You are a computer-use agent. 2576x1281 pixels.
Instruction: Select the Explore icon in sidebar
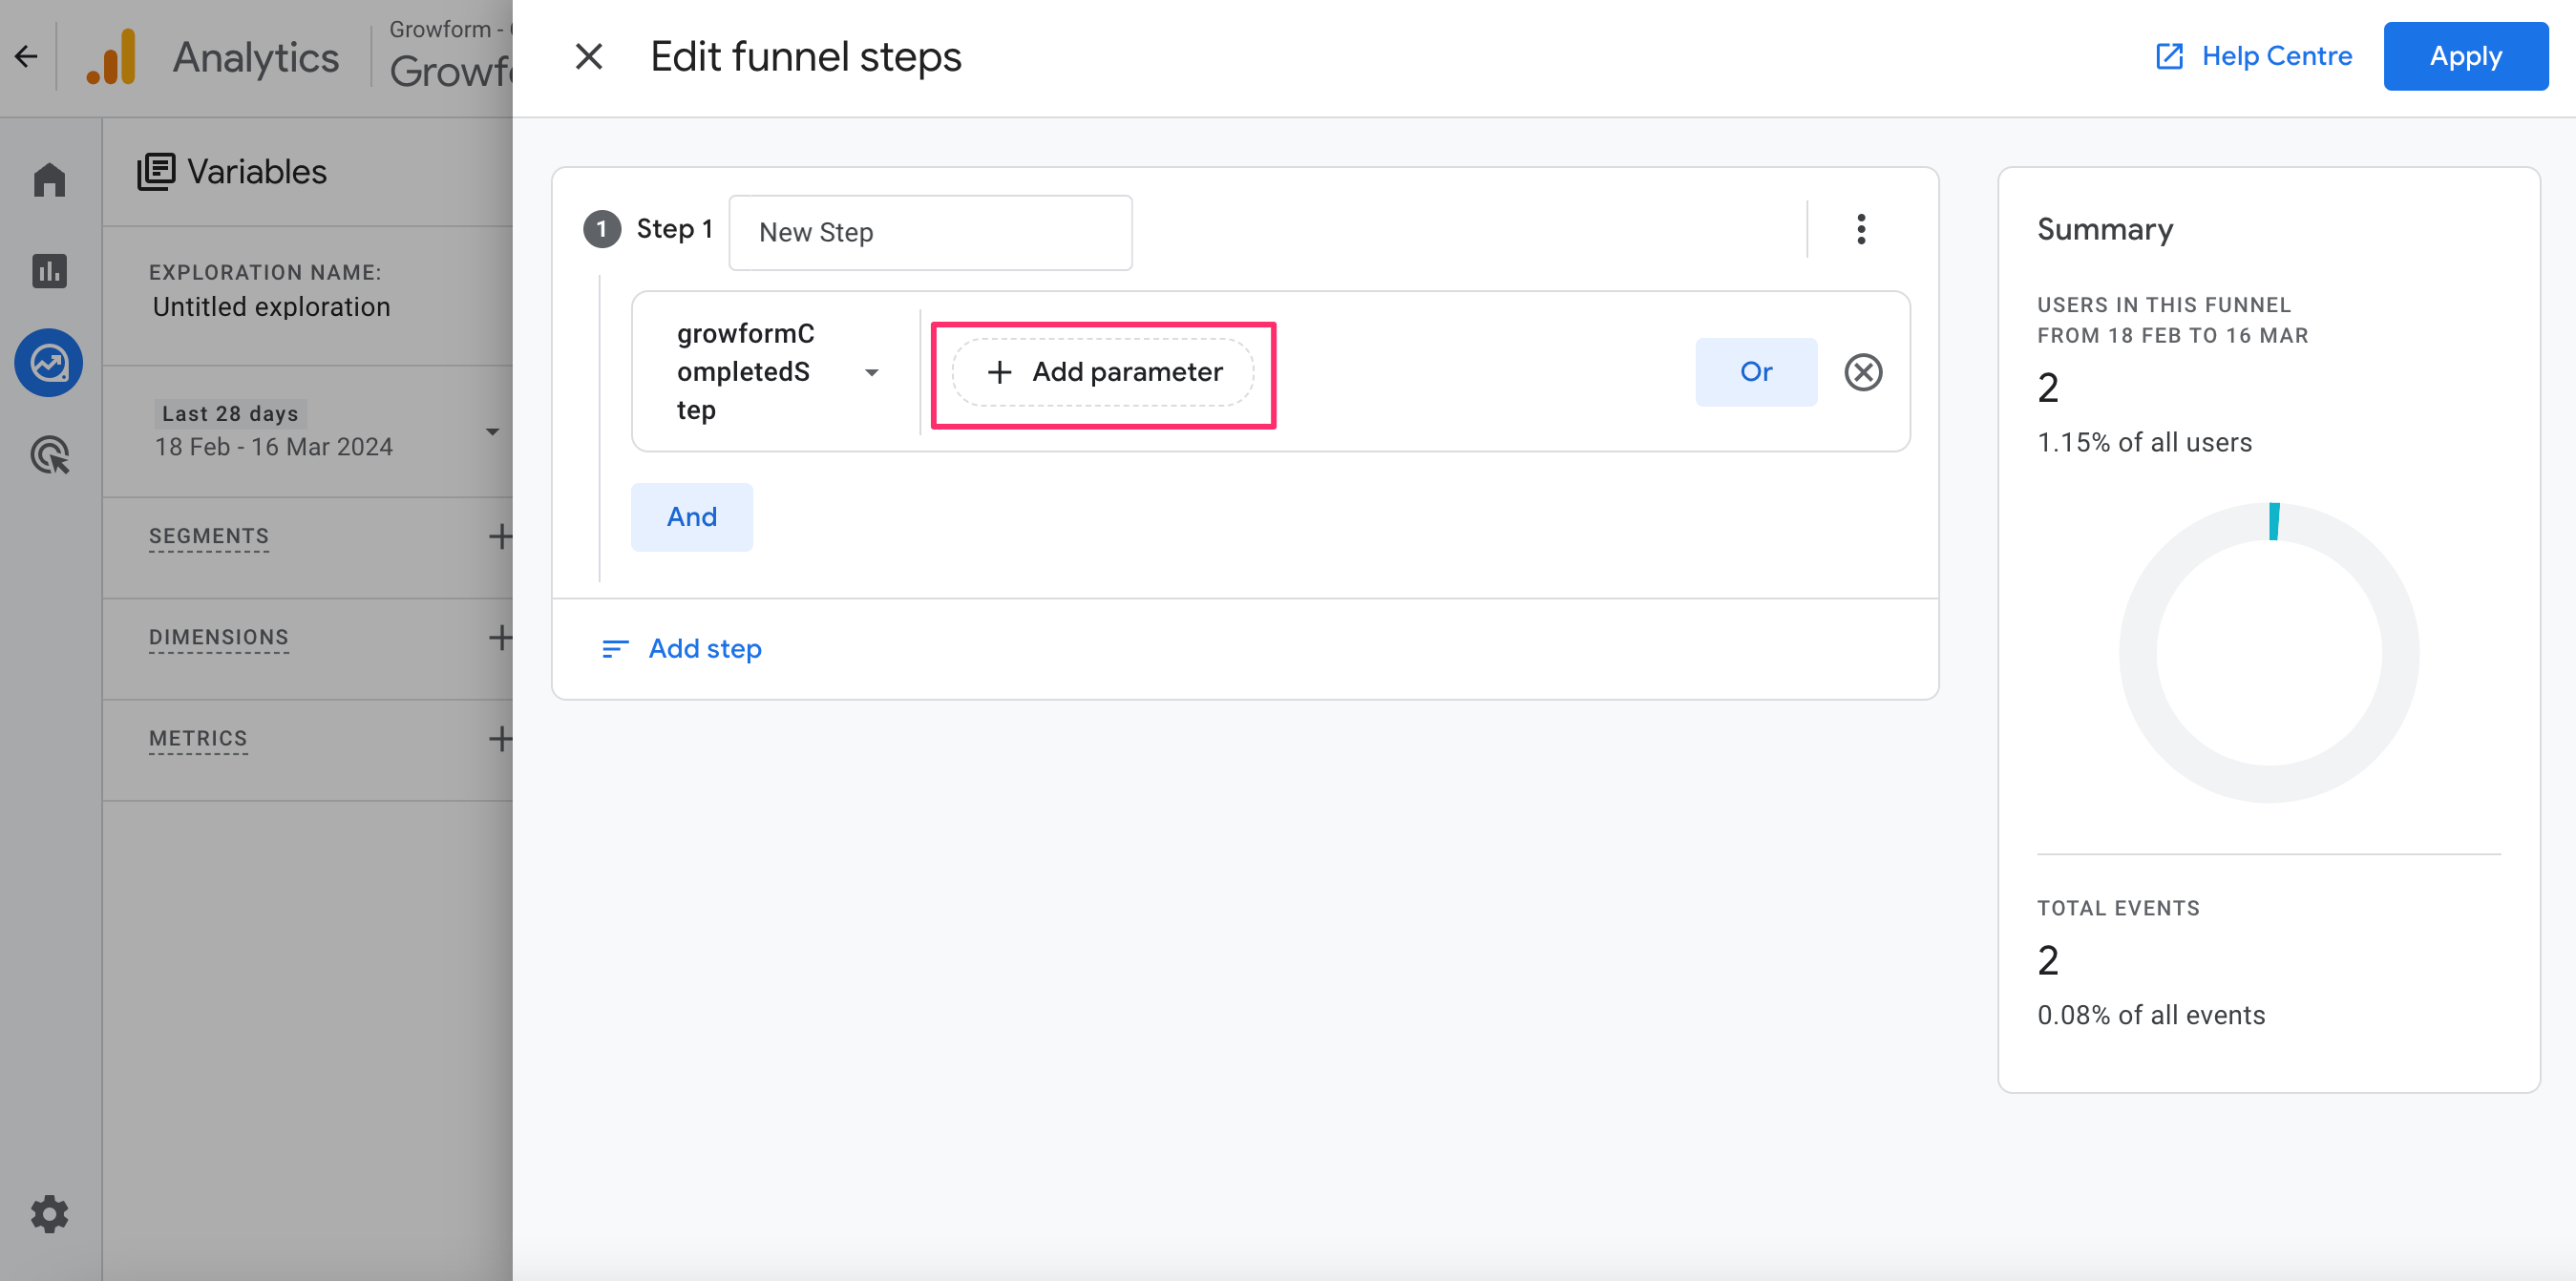tap(49, 363)
